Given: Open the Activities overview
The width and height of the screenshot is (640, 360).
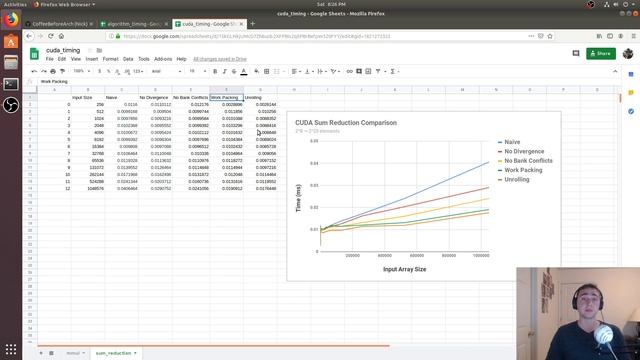Looking at the screenshot, I should point(15,4).
